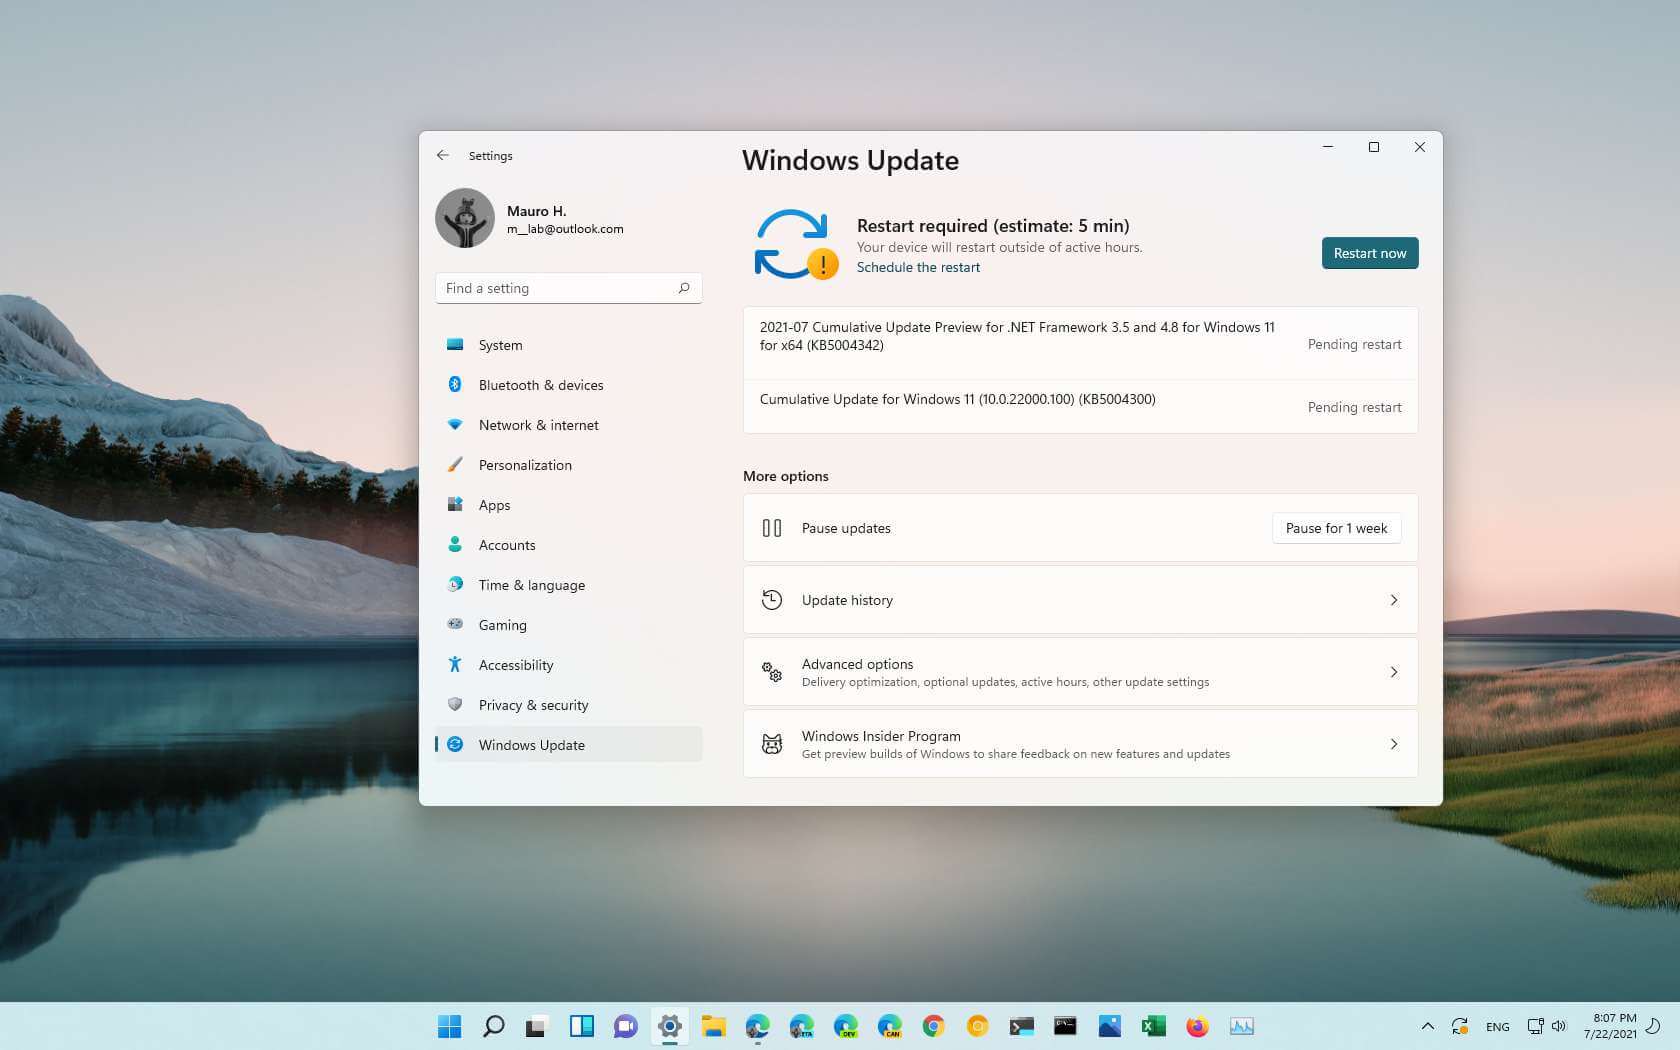Expand the Update history row chevron

pyautogui.click(x=1394, y=600)
